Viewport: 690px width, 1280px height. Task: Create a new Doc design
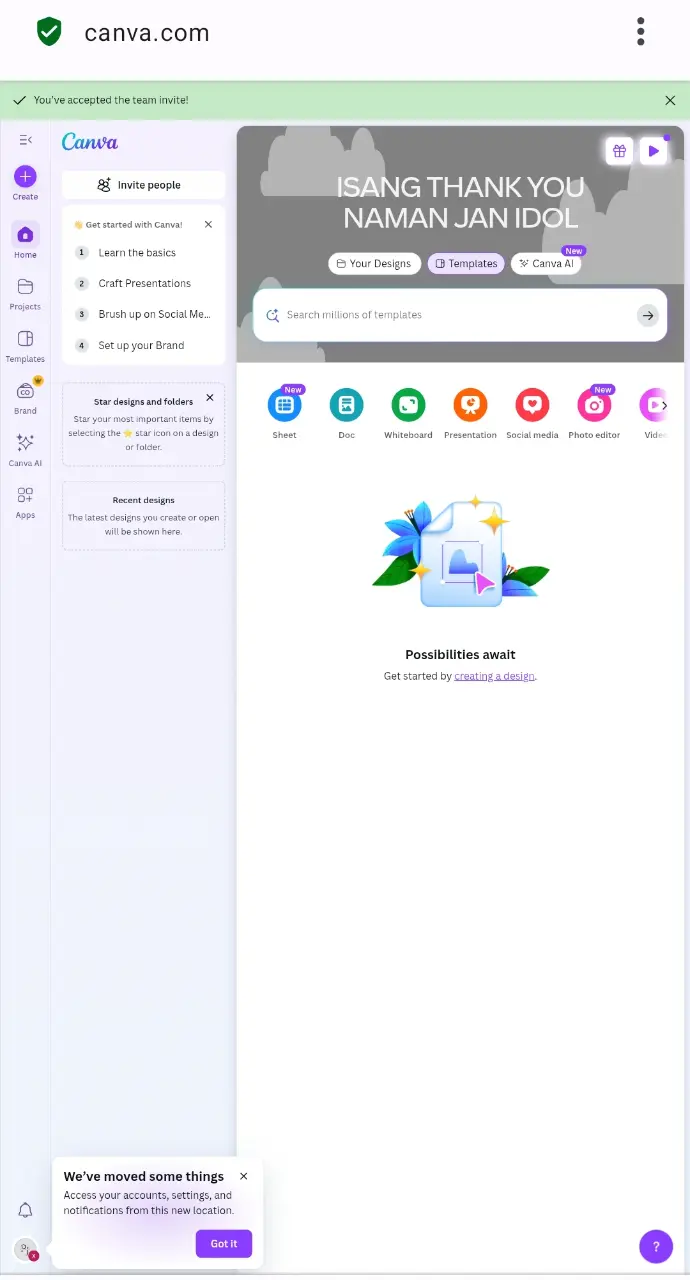pos(346,414)
